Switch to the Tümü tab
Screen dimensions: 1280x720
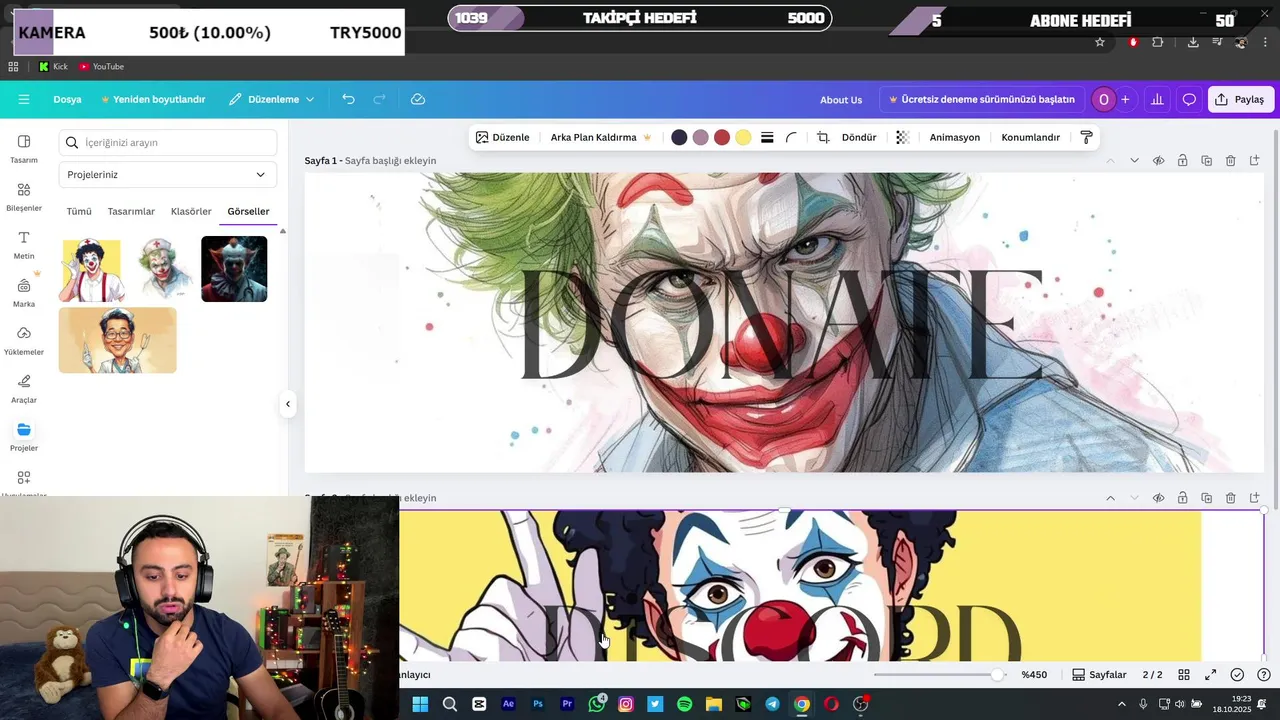point(79,211)
